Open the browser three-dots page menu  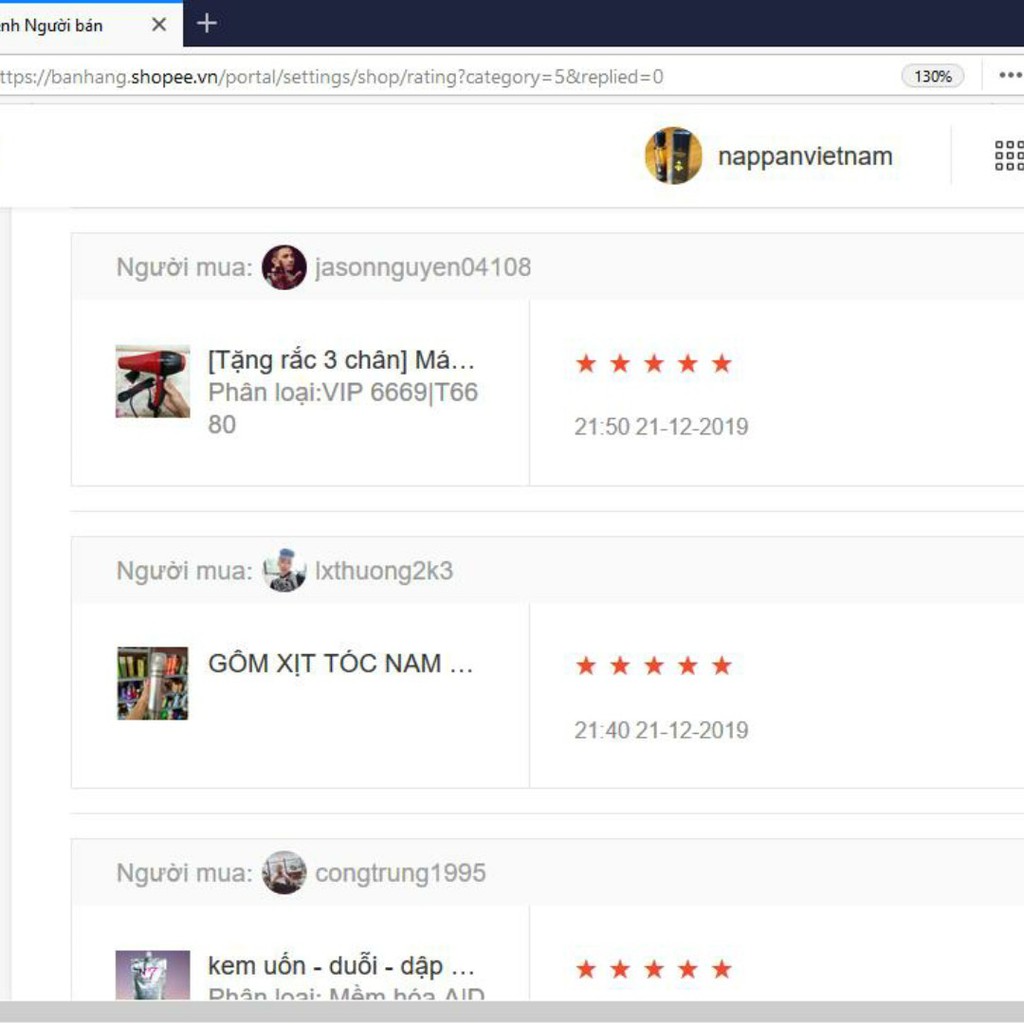(x=1010, y=76)
